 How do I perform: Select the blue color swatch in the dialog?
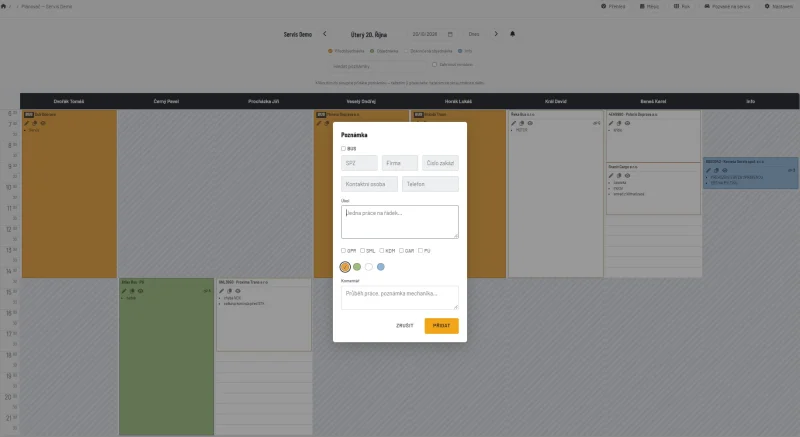point(381,267)
